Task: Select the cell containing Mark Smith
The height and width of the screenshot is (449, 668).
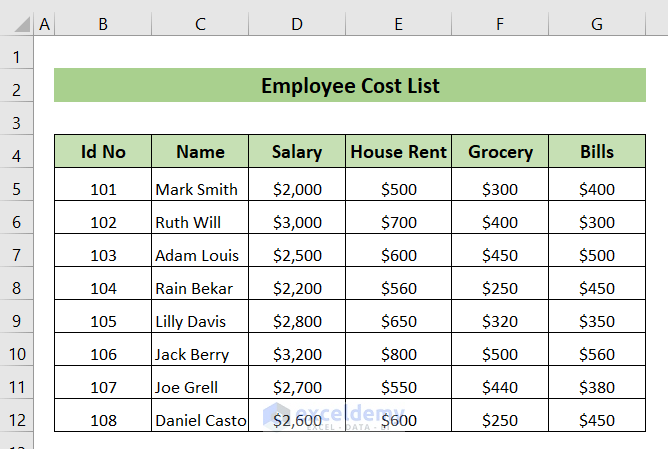Action: click(200, 189)
